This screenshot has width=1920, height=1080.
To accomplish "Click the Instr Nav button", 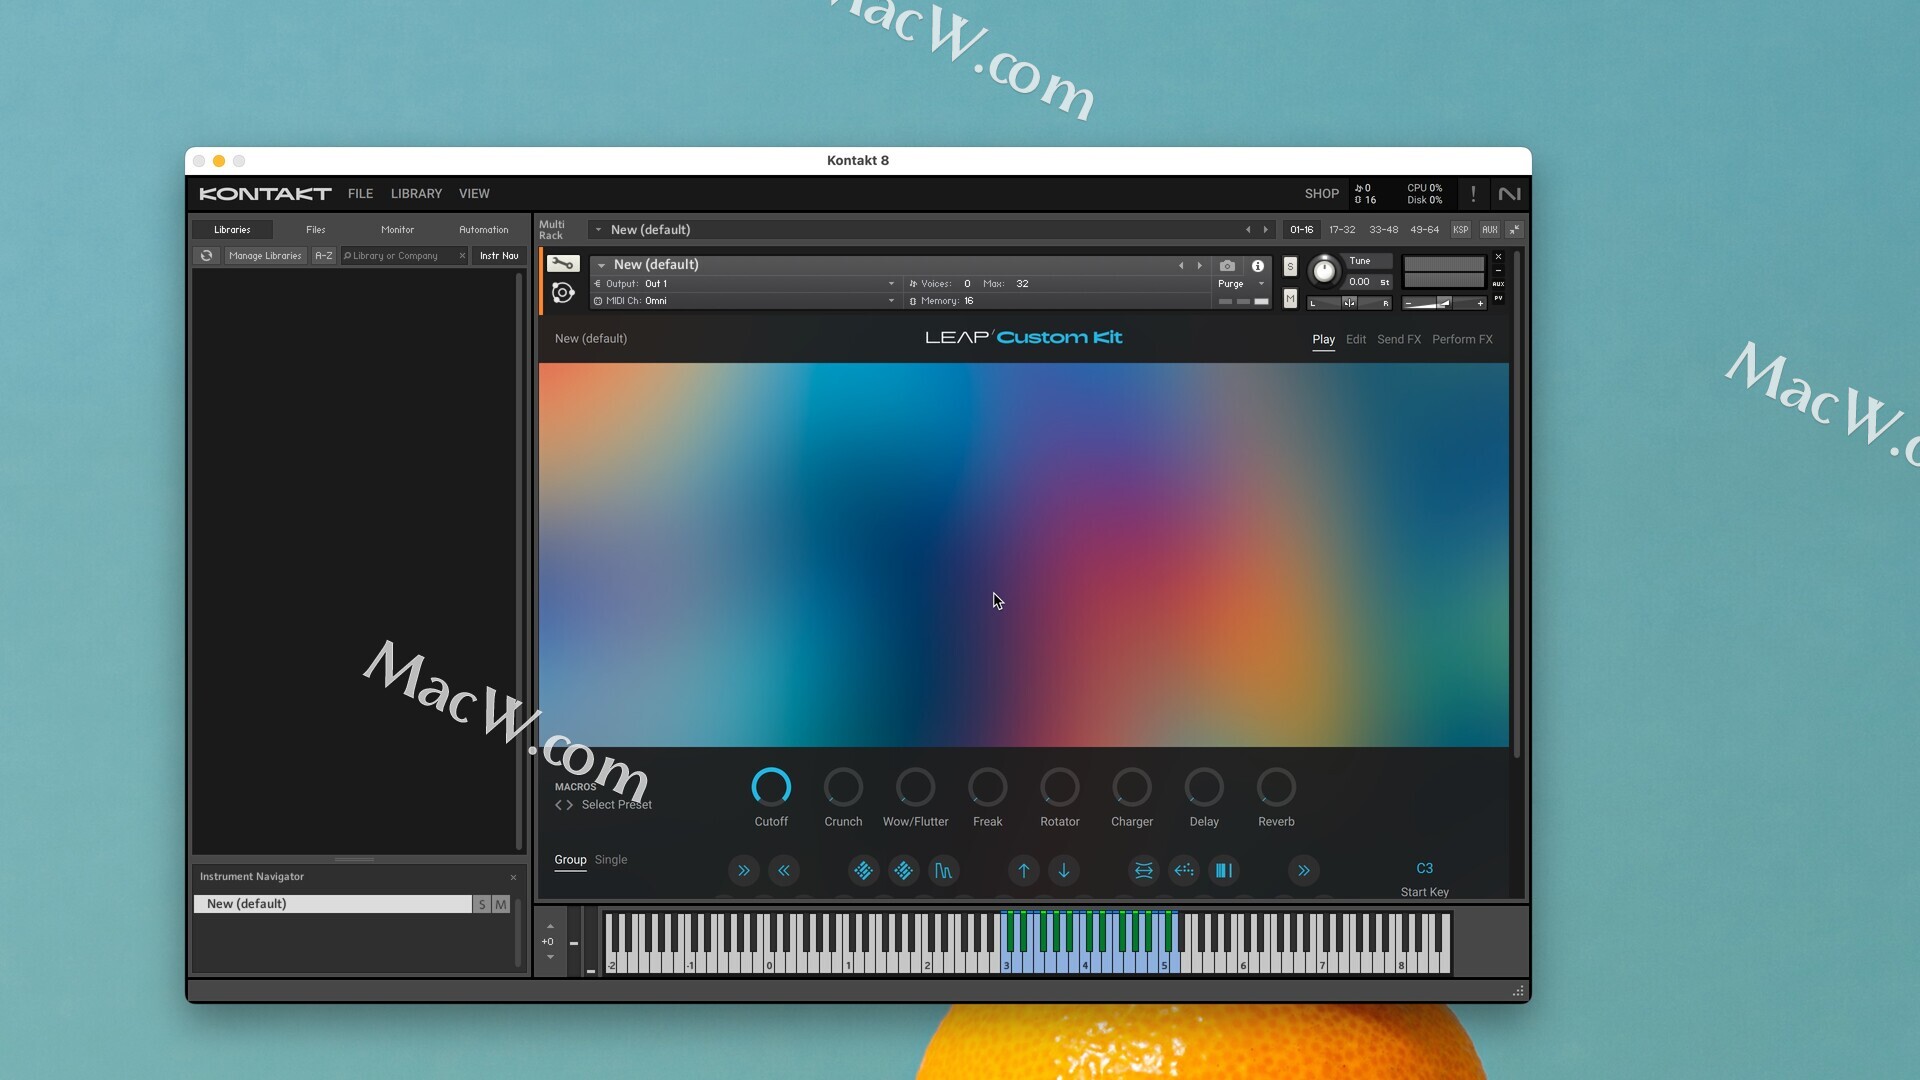I will pos(499,256).
